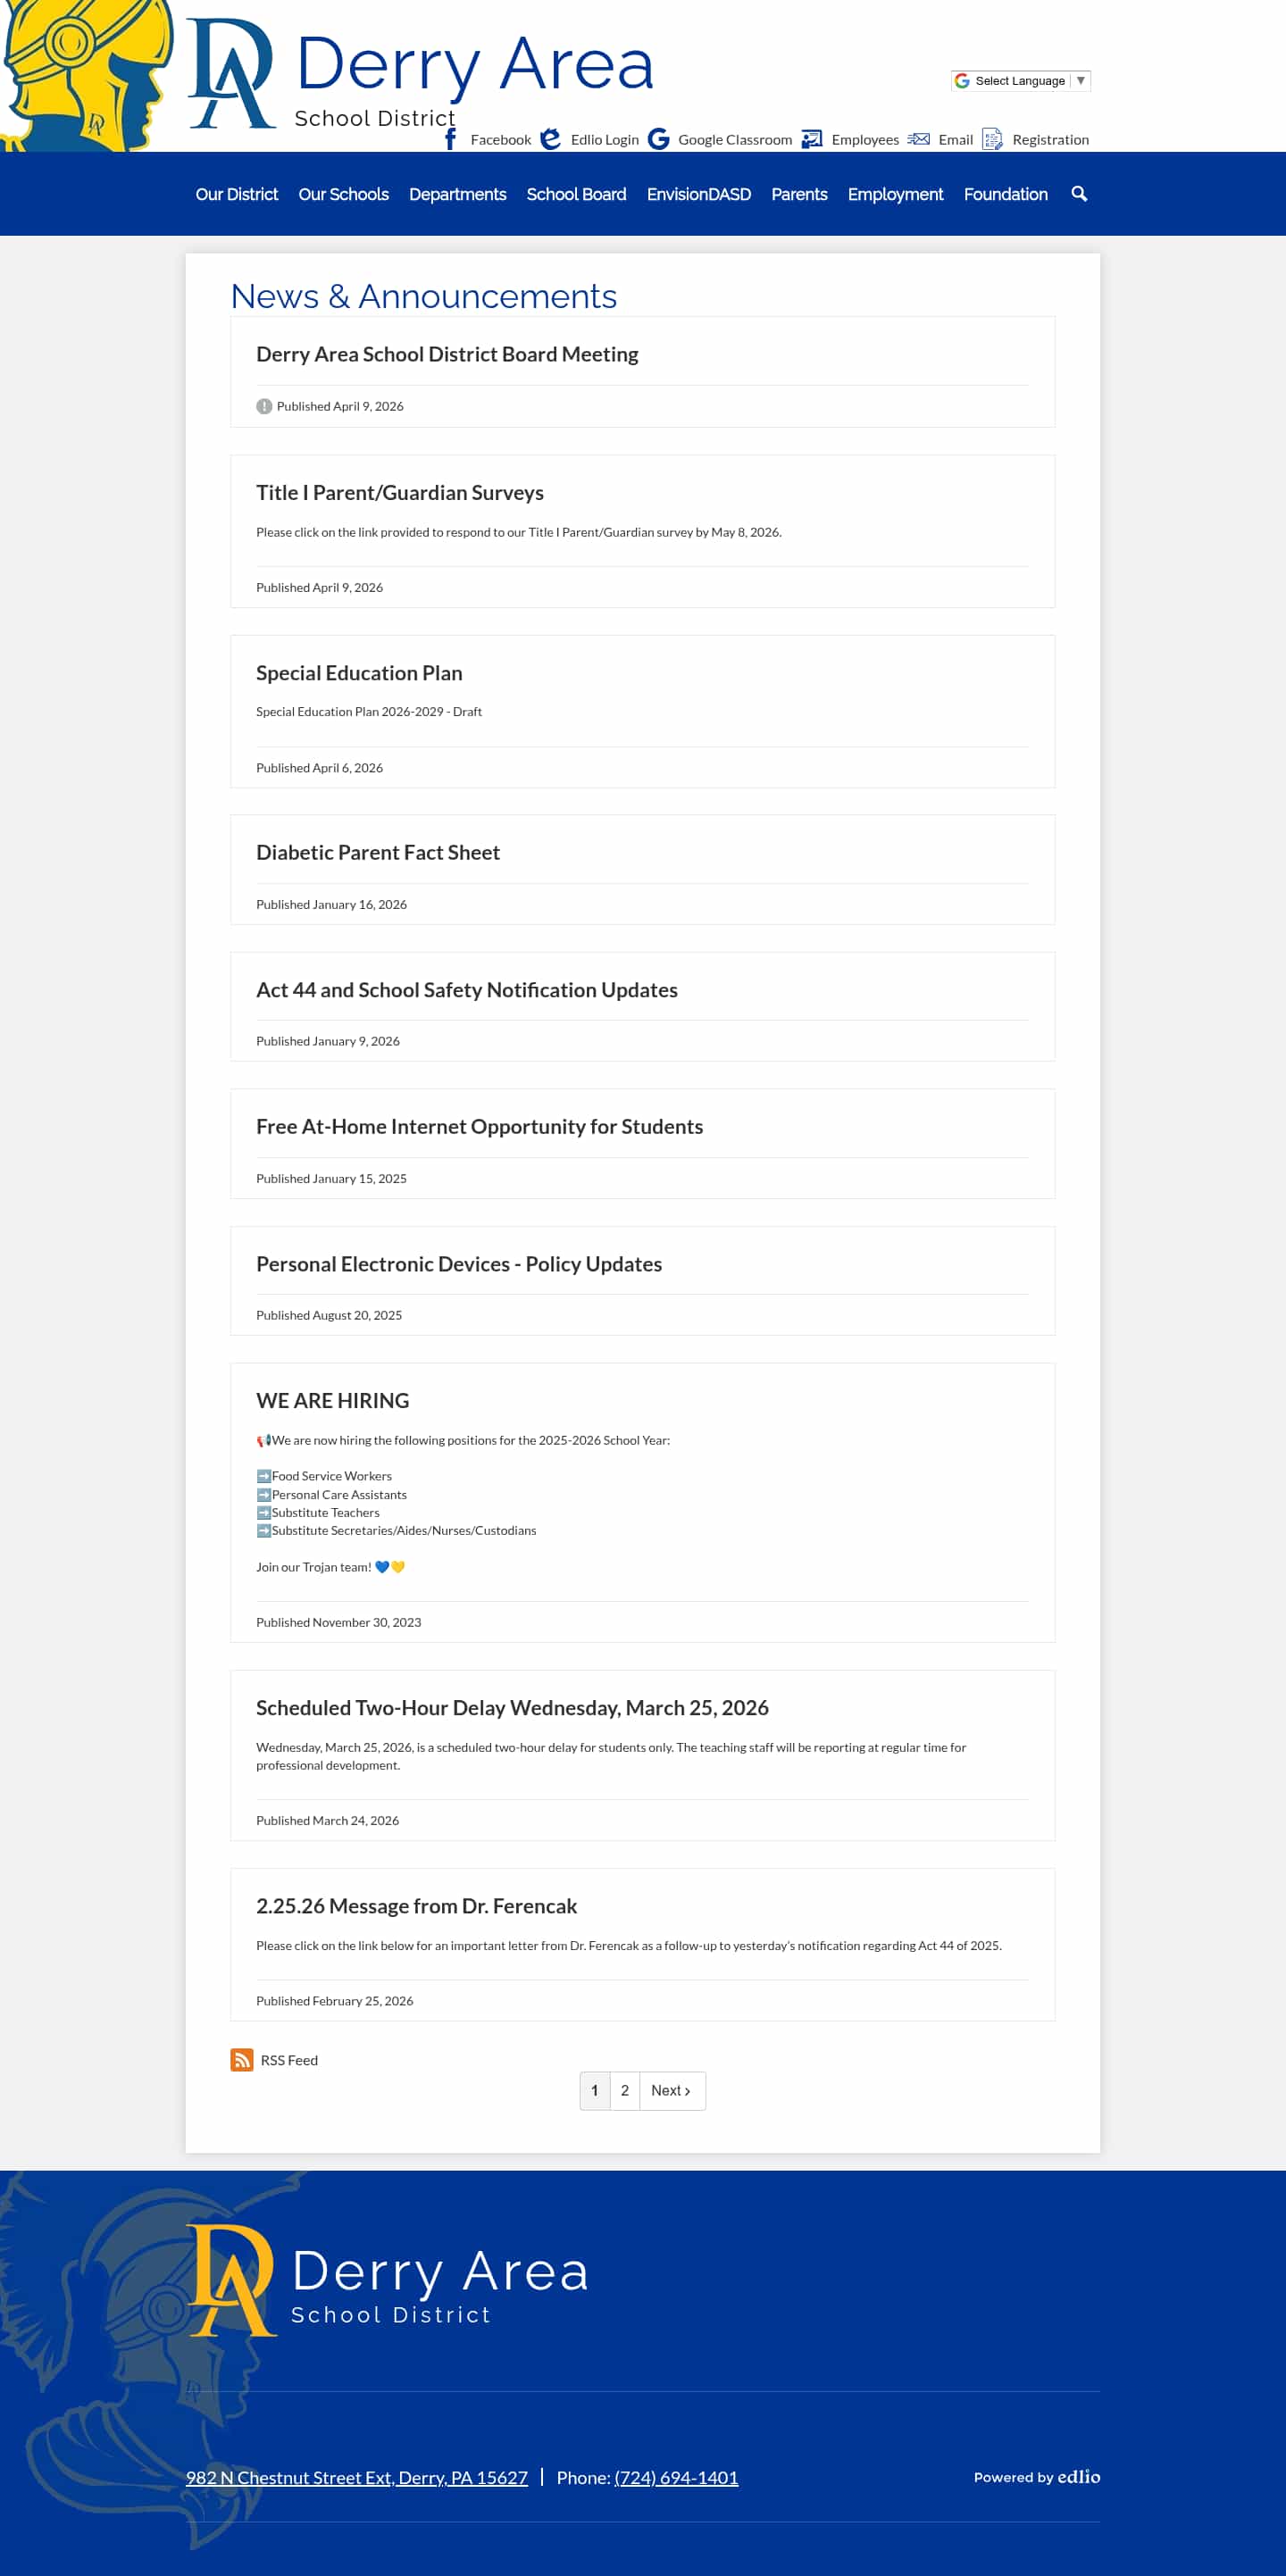Screen dimensions: 1286x2576
Task: Call the district phone number (724) 694-1401
Action: [676, 2477]
